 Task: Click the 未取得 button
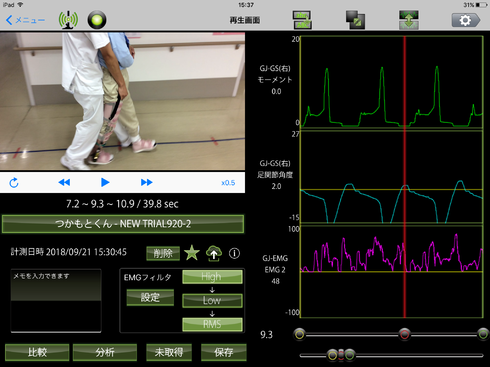pos(169,352)
